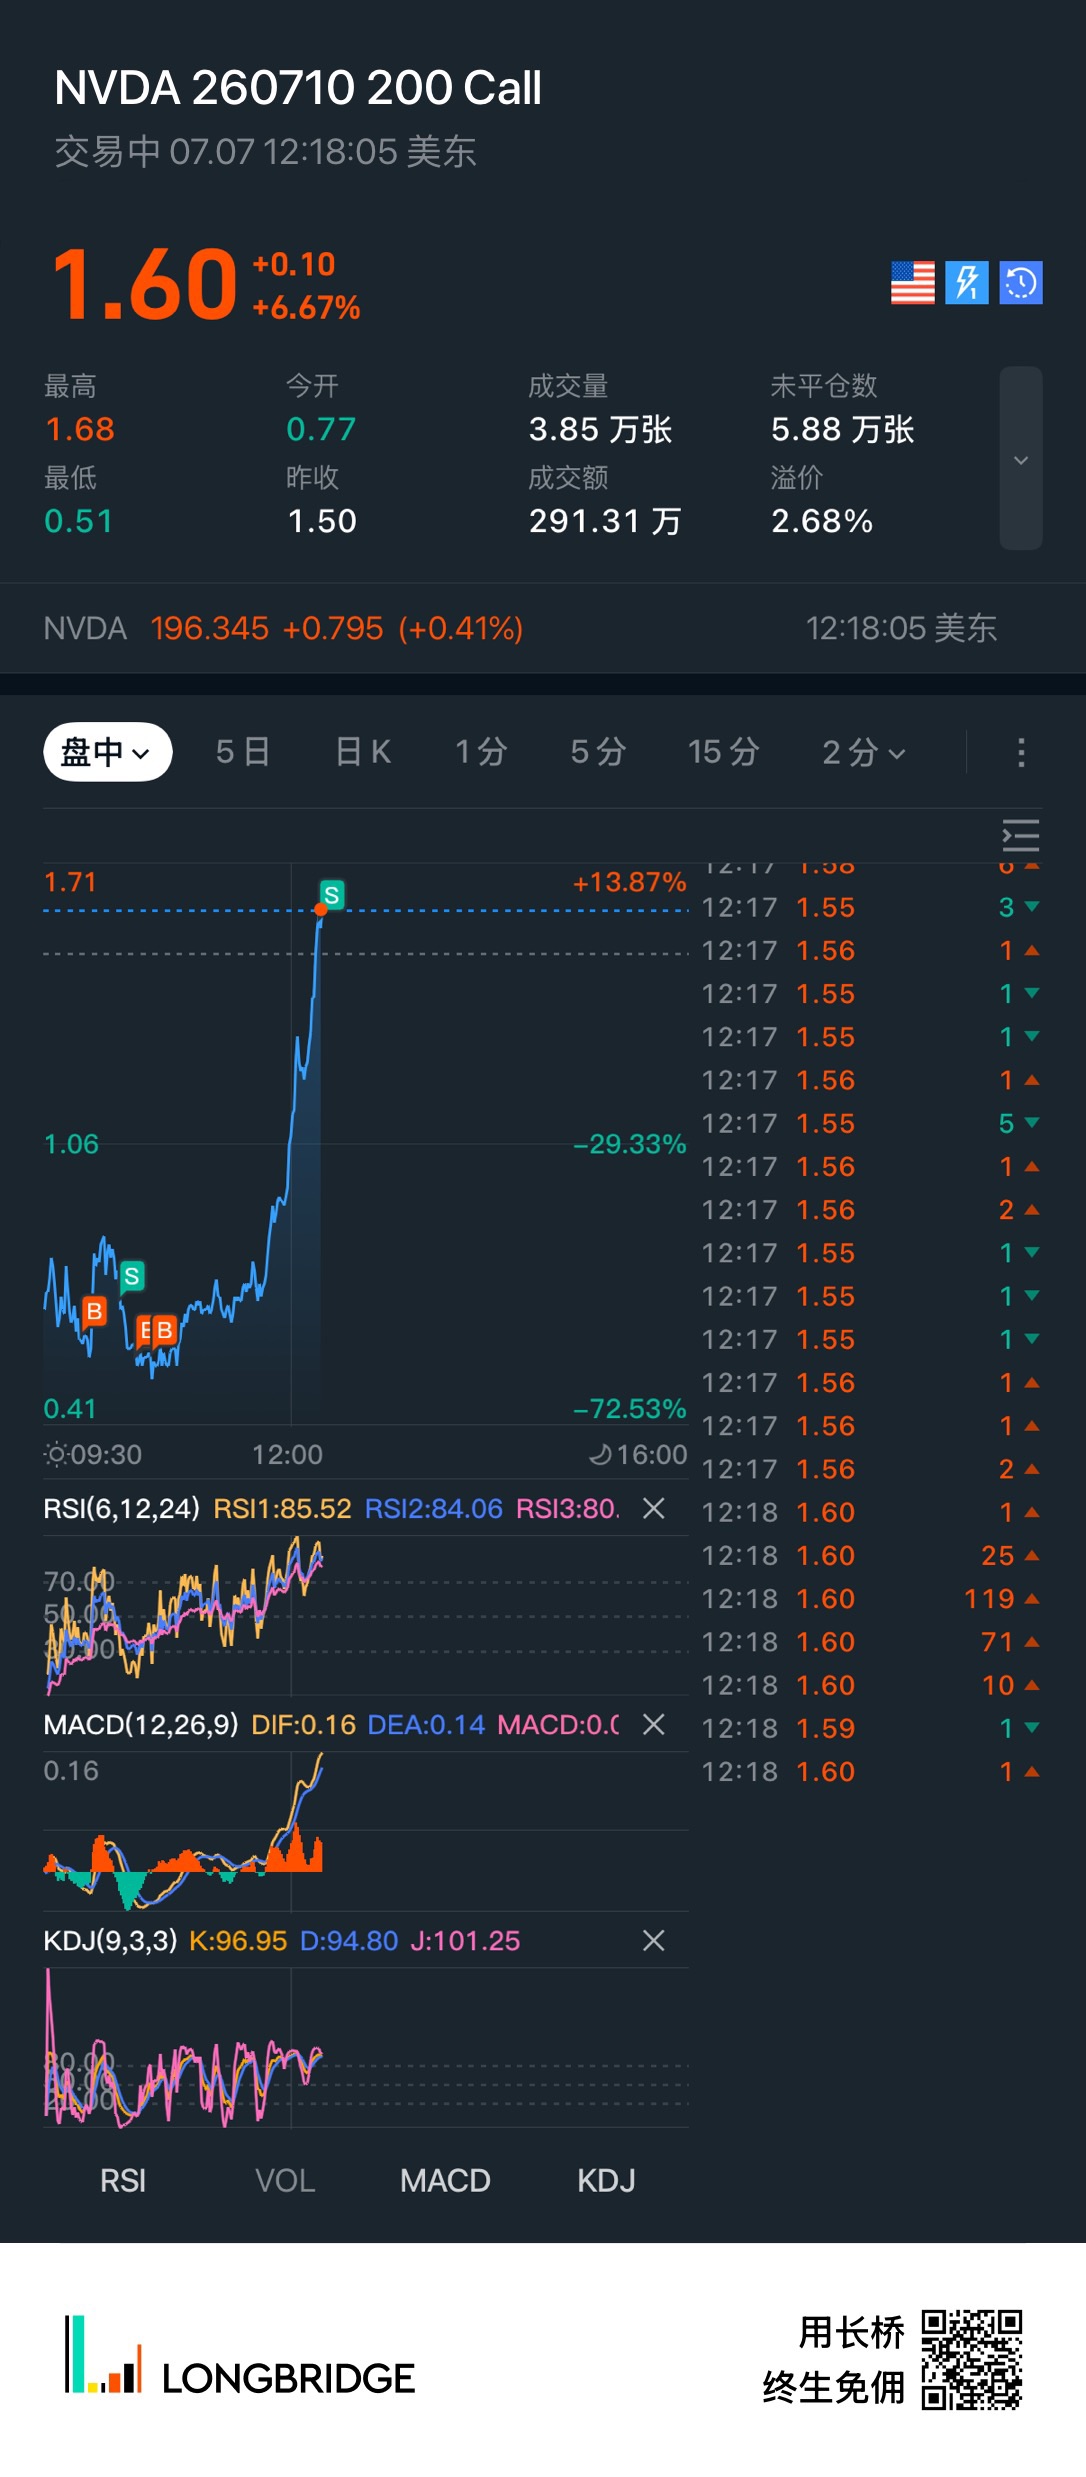Tap the trade list layout icon

pos(1021,836)
